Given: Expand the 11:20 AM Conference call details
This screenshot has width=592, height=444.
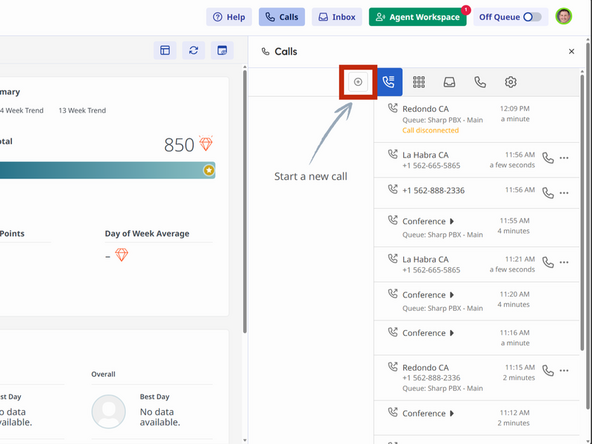Looking at the screenshot, I should tap(452, 295).
